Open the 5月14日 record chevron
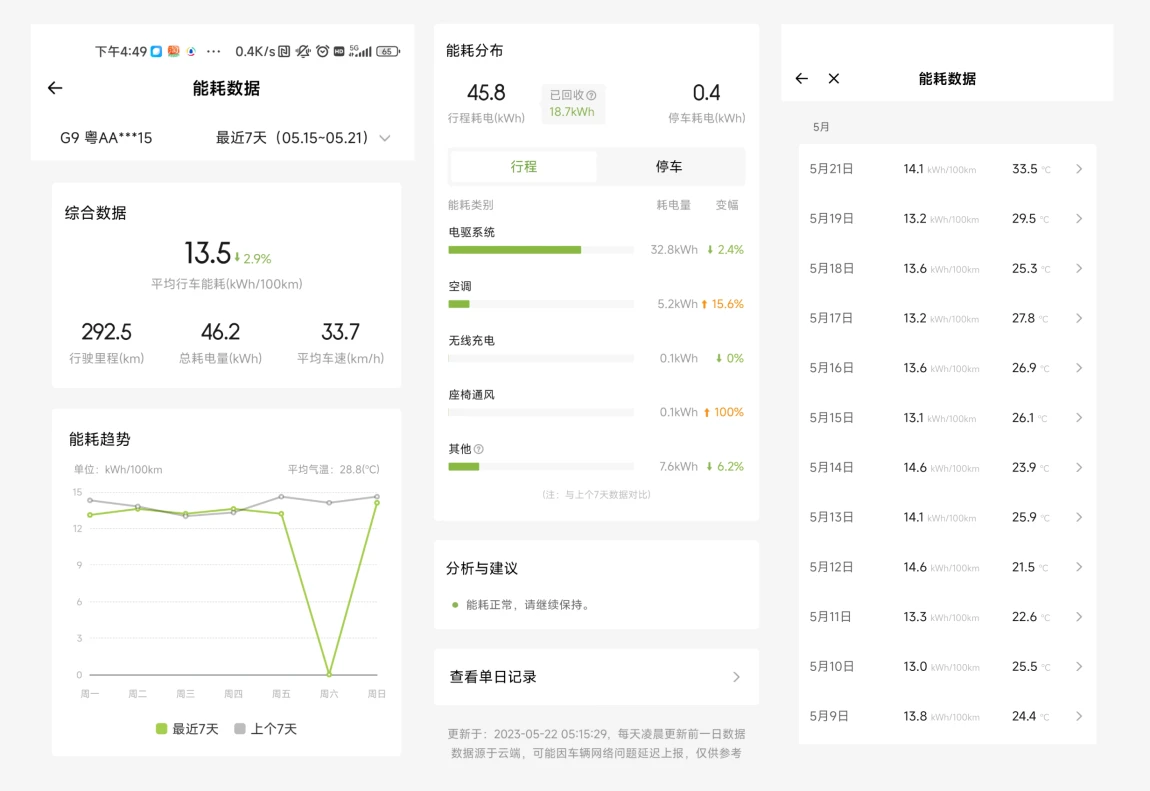This screenshot has height=791, width=1150. [1079, 467]
